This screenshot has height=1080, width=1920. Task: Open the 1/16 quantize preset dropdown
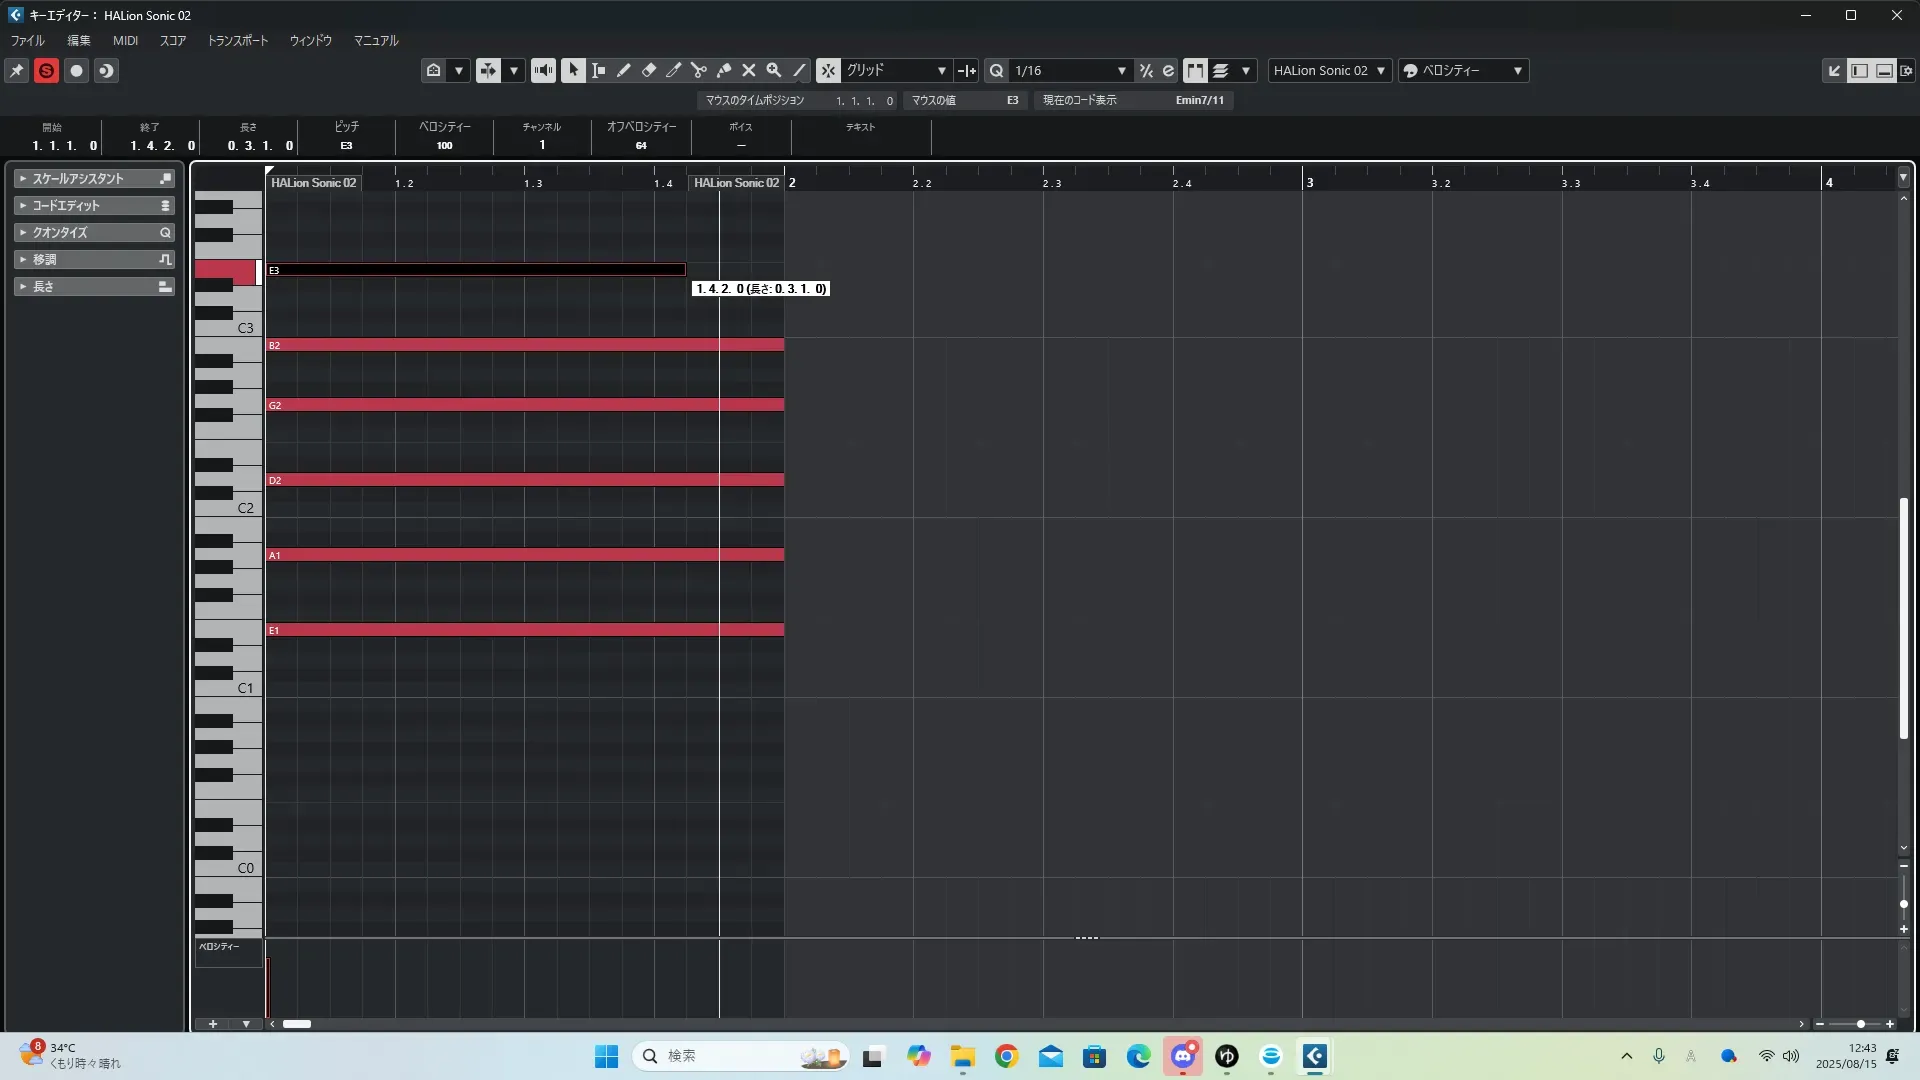point(1121,70)
